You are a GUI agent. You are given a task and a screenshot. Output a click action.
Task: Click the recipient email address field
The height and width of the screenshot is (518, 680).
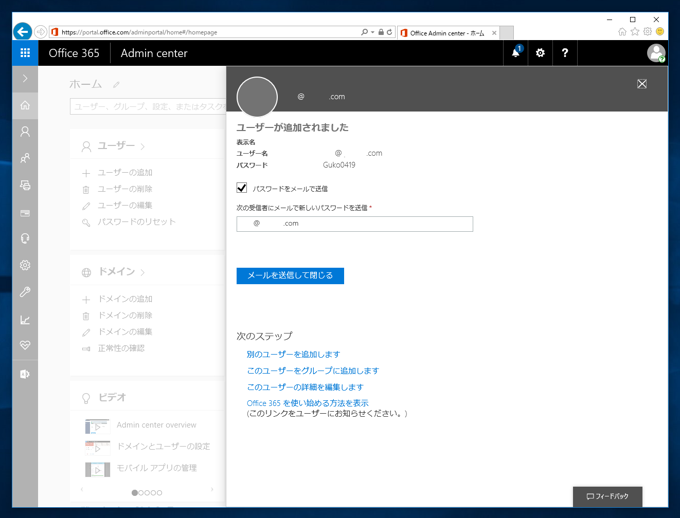[354, 224]
